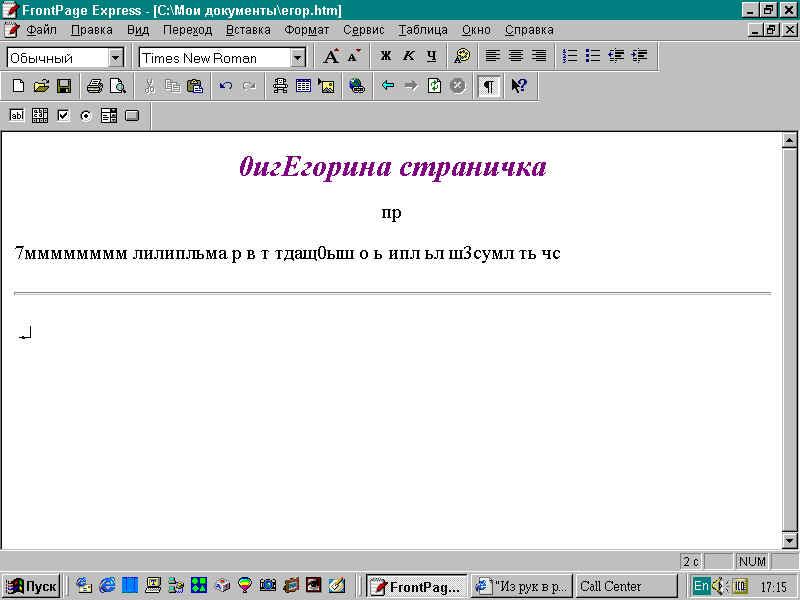The height and width of the screenshot is (600, 800).
Task: Insert a check box form field
Action: [63, 115]
